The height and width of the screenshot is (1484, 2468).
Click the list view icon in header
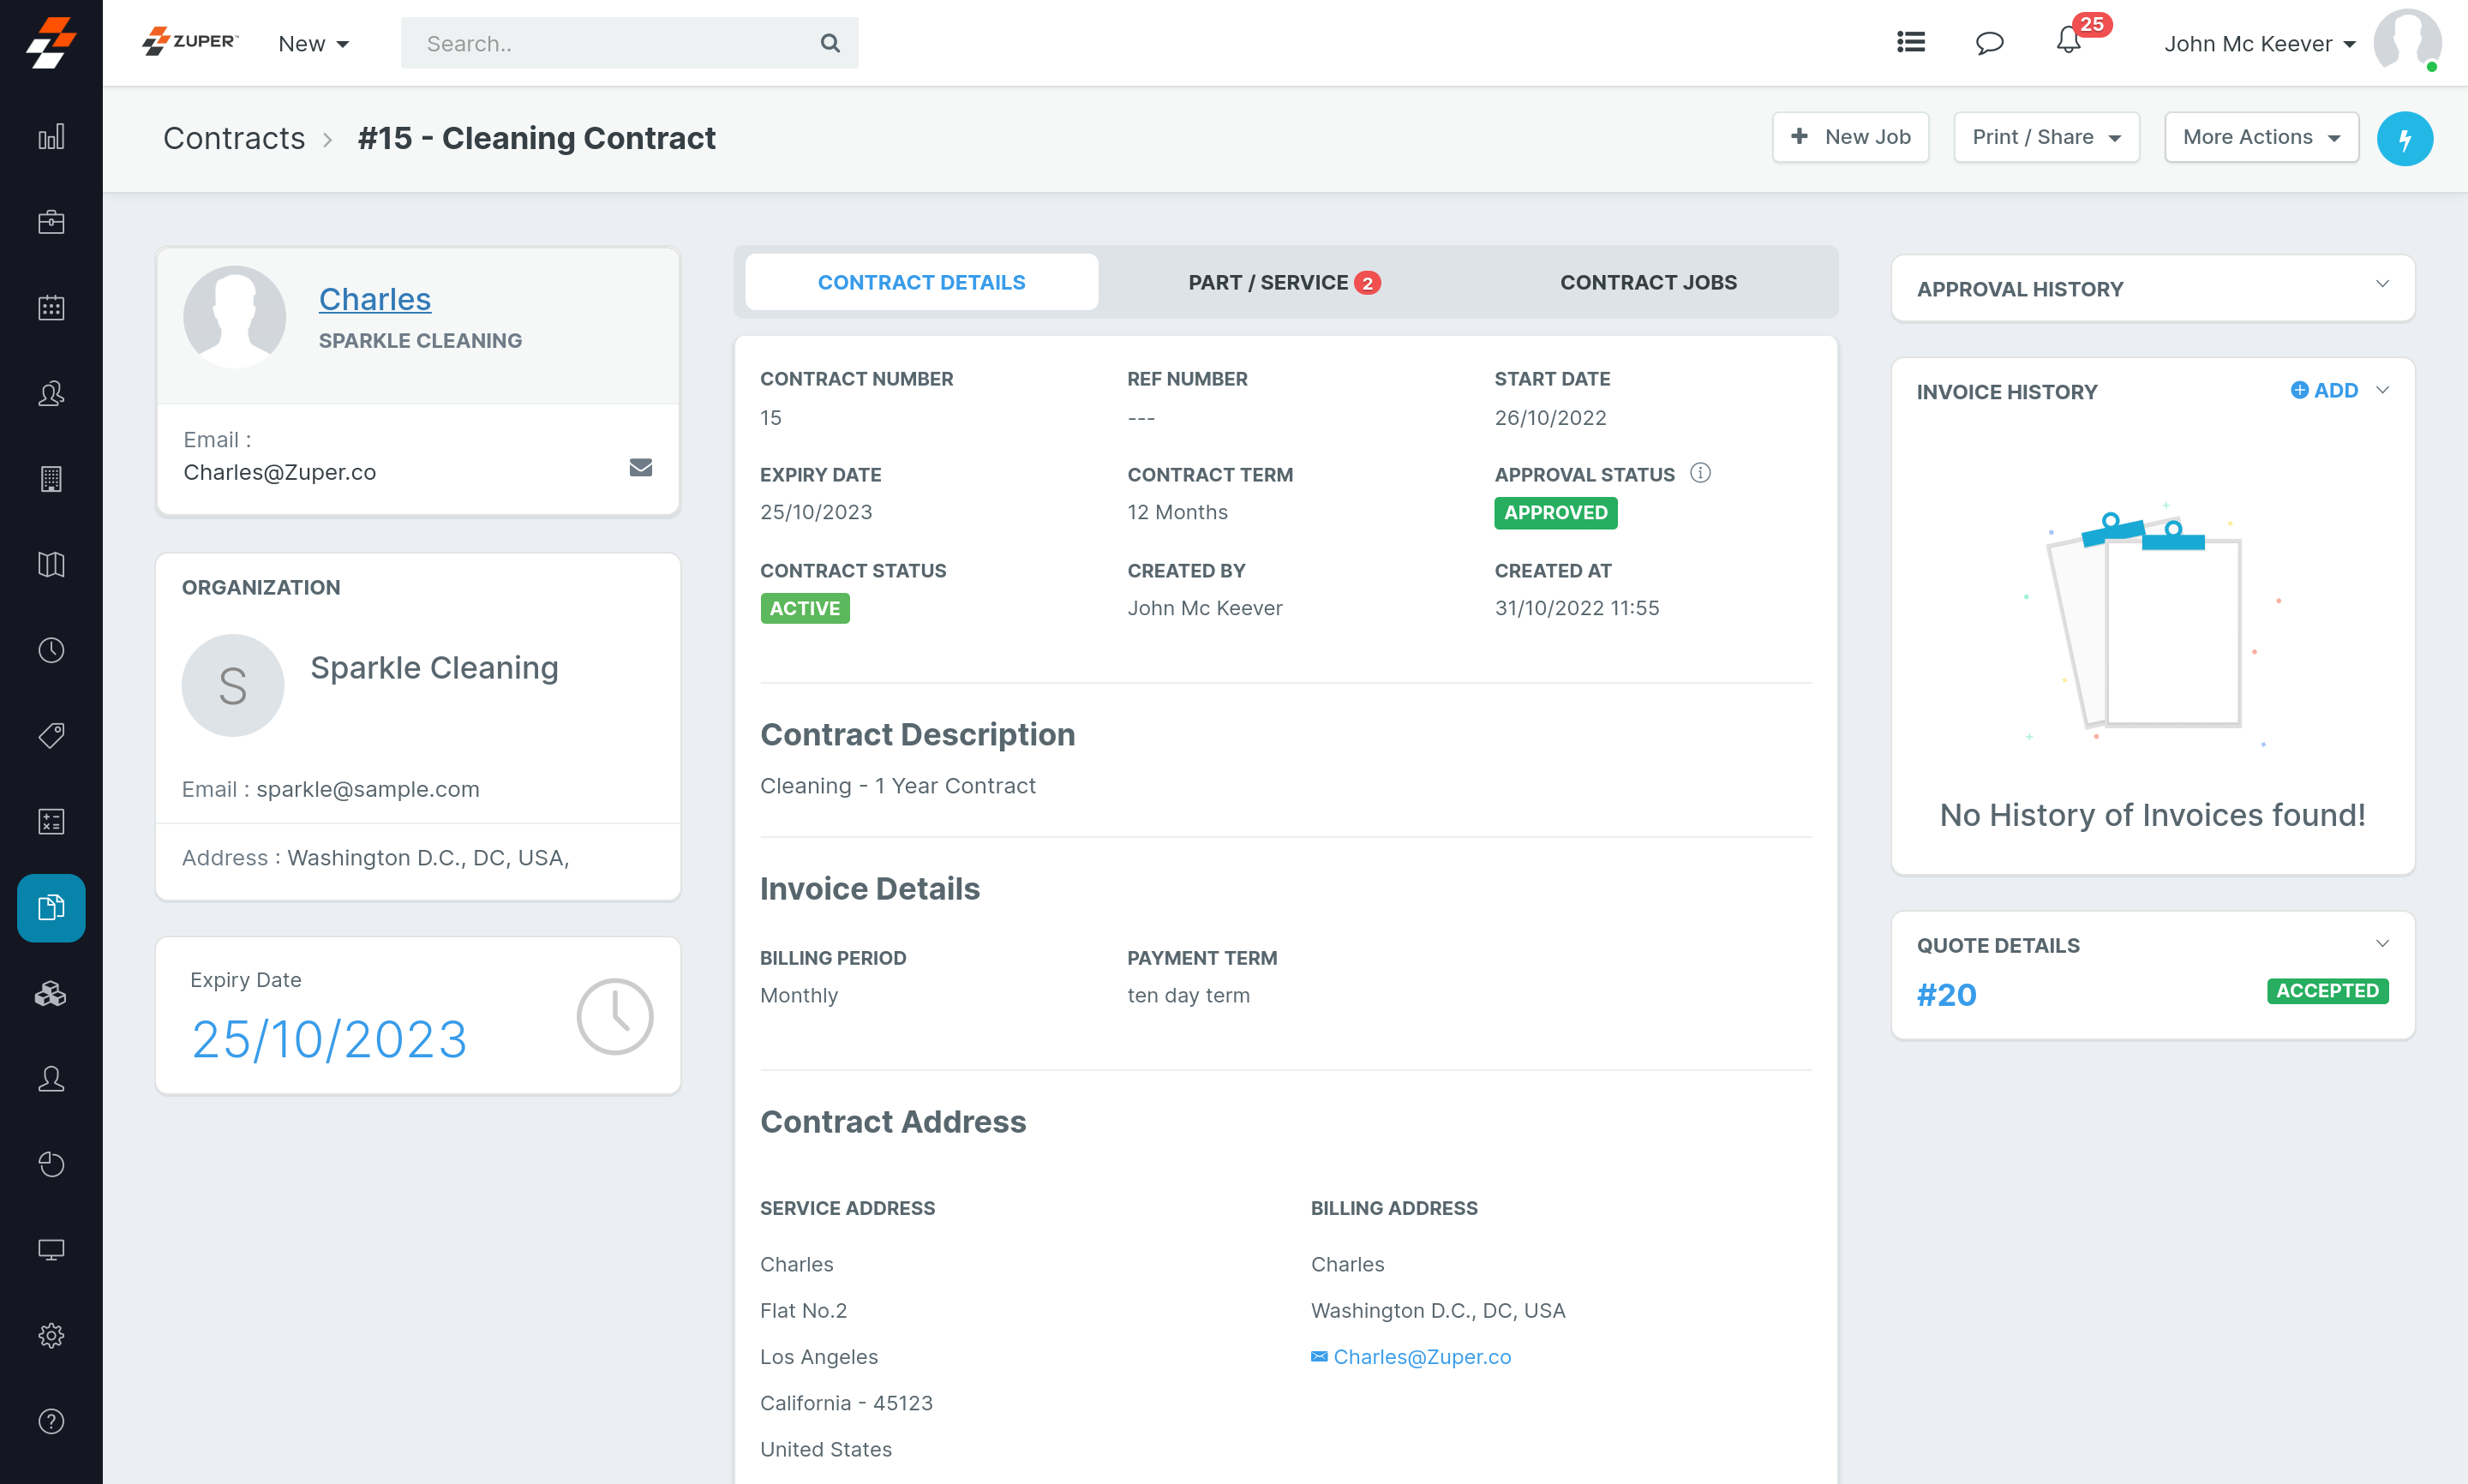[1910, 42]
